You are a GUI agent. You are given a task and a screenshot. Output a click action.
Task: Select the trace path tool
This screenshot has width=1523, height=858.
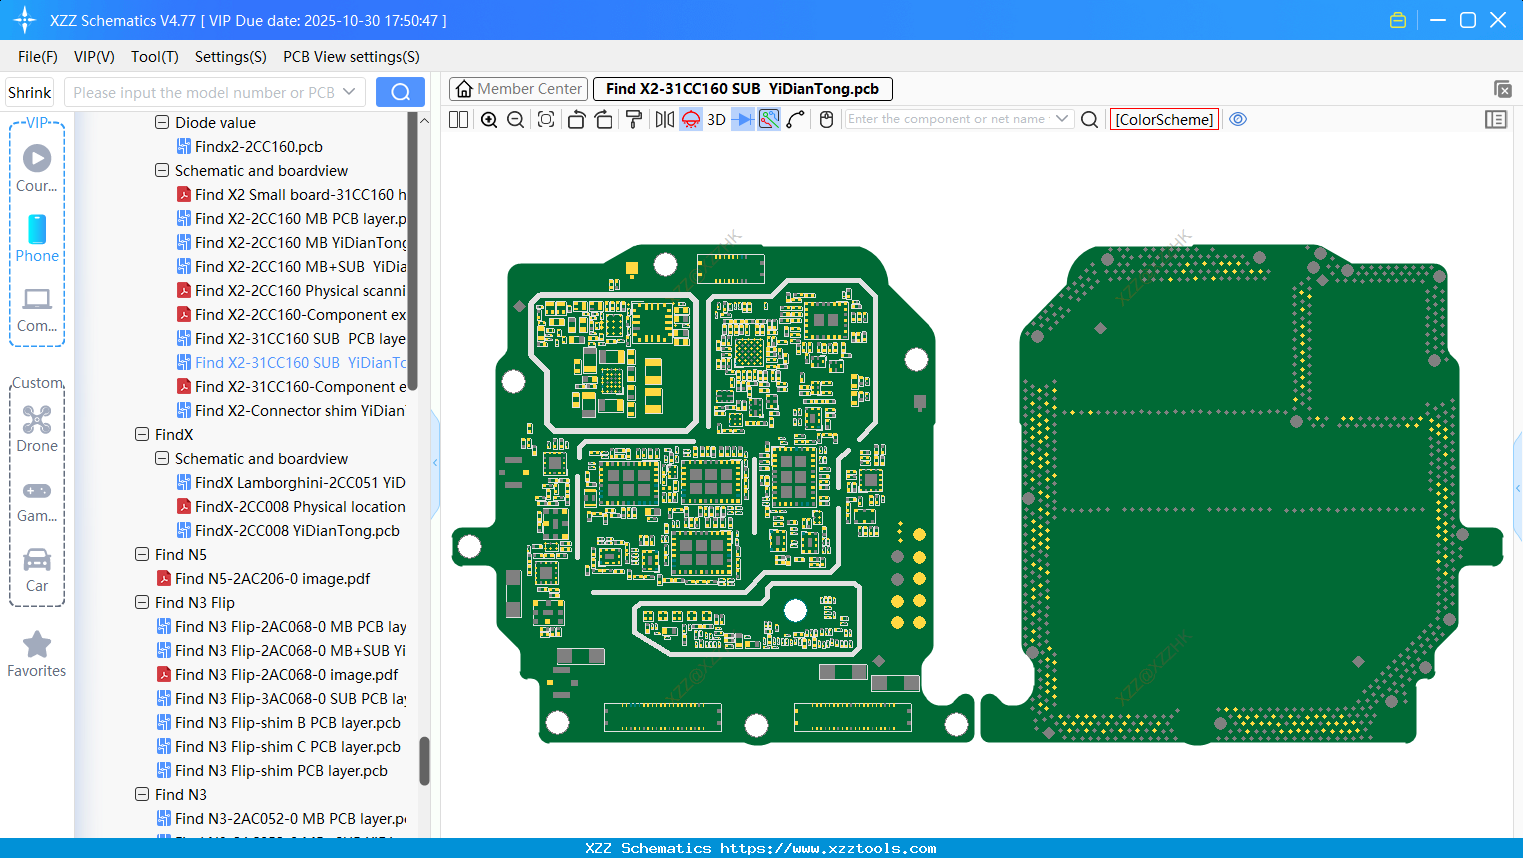click(796, 120)
